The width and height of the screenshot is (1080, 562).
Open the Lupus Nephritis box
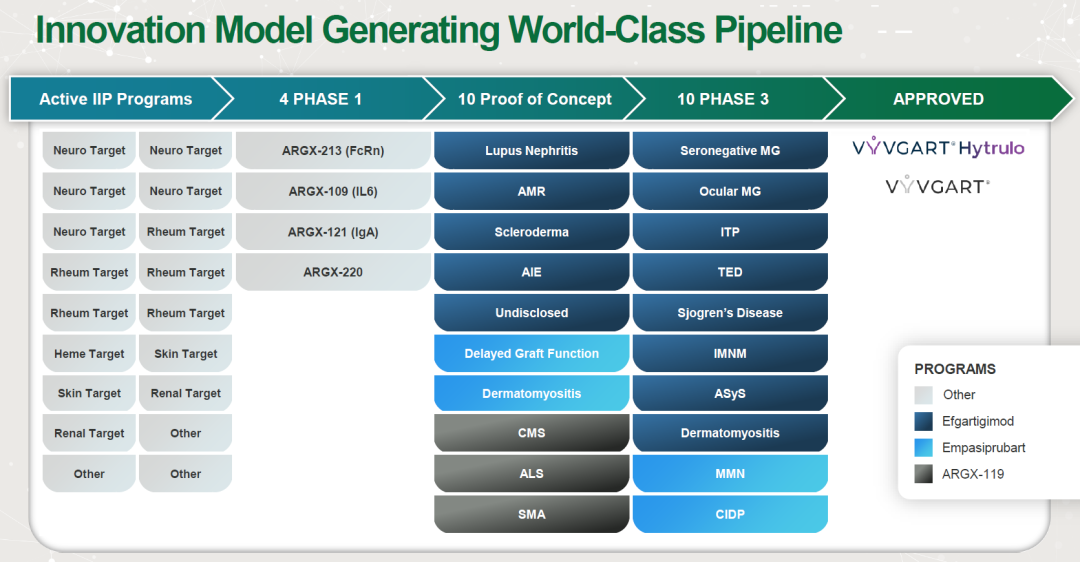click(532, 150)
